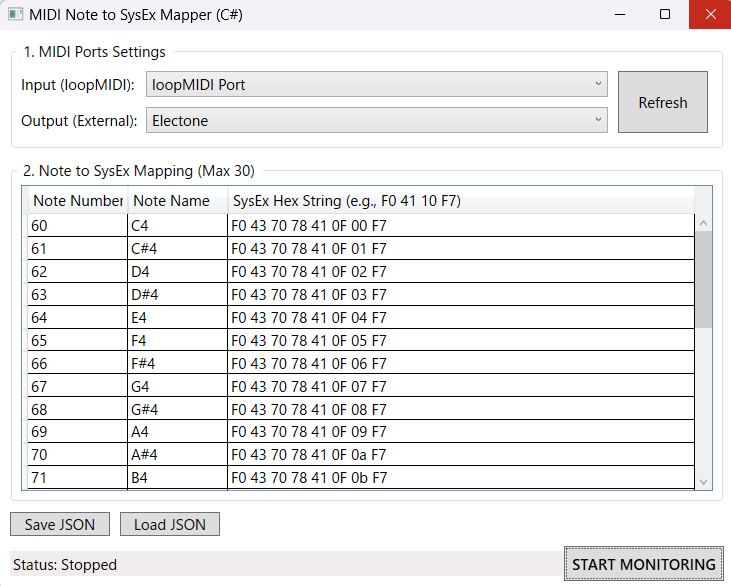Select the Note Number cell 69

click(78, 432)
